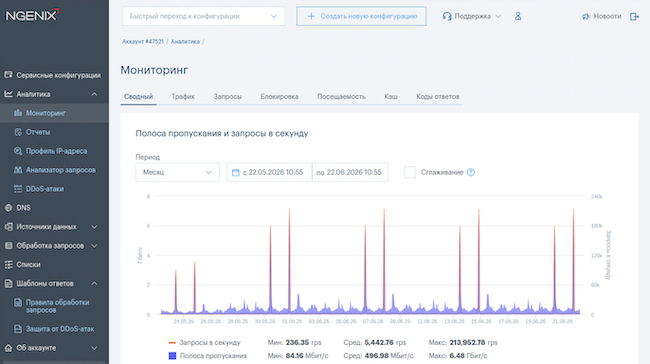Switch to the Коды ответов tab
Viewport: 650px width, 364px height.
(x=438, y=97)
